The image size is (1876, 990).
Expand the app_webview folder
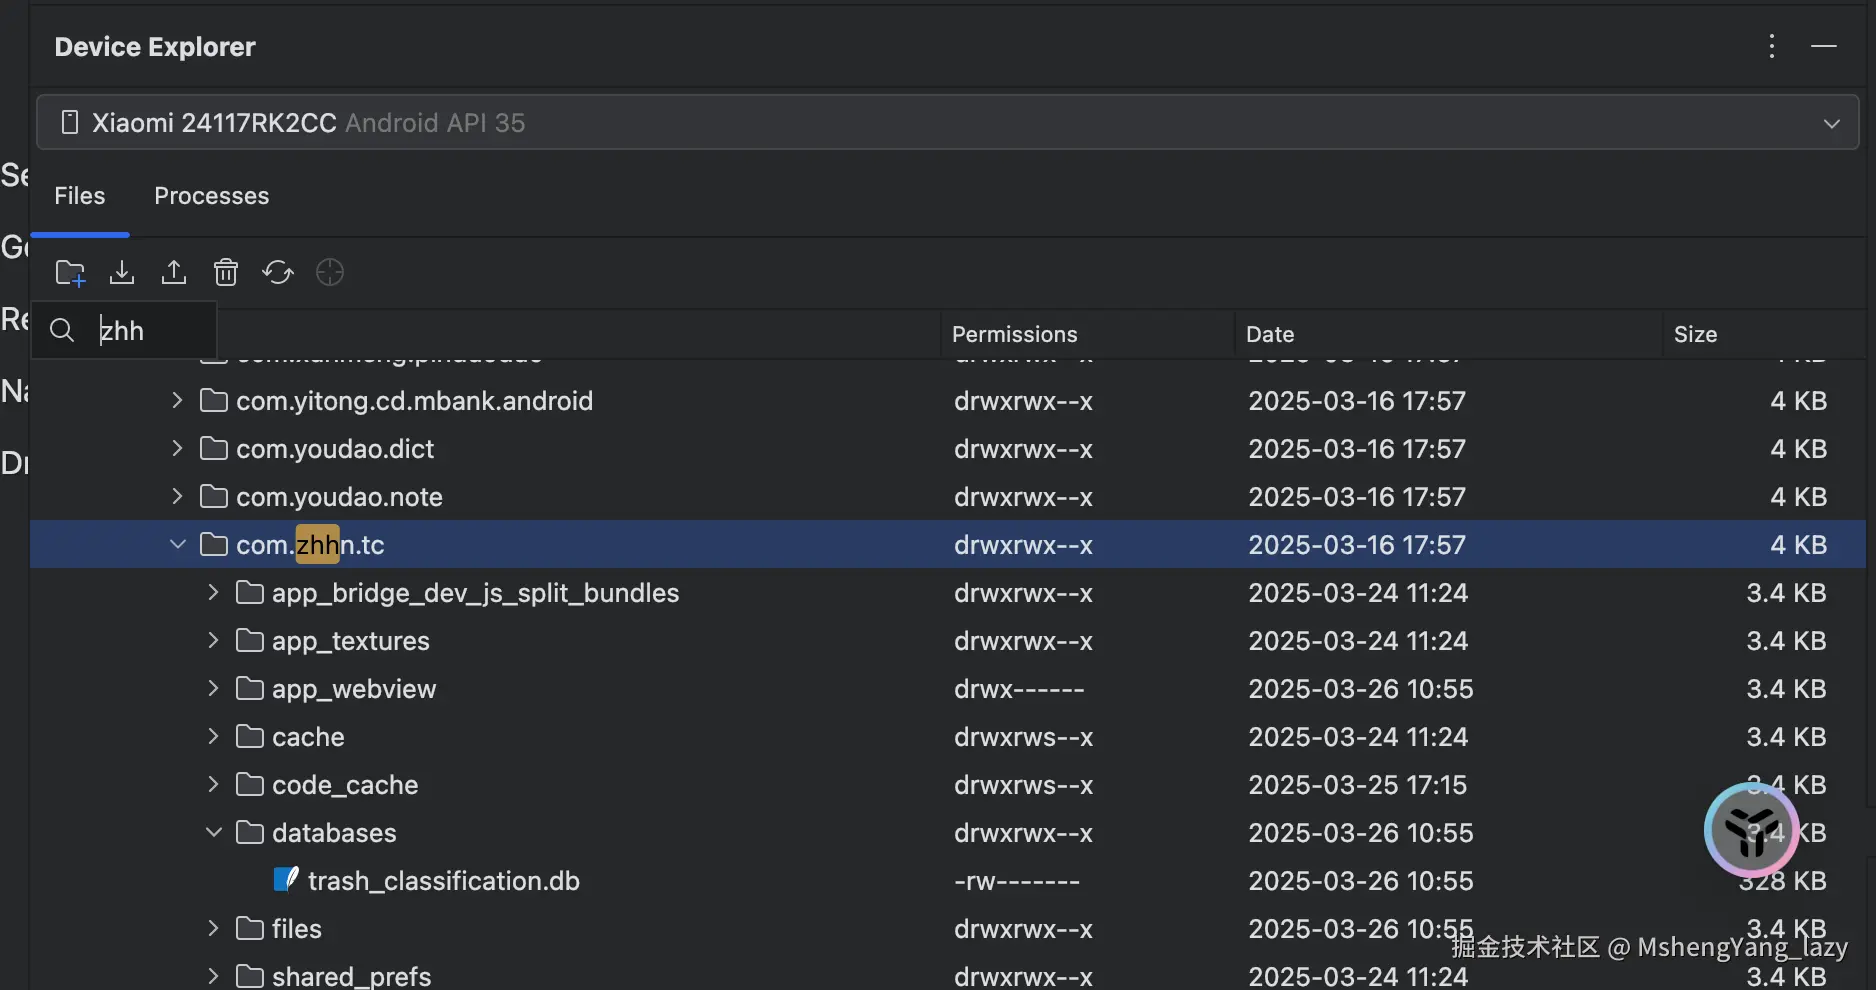213,688
